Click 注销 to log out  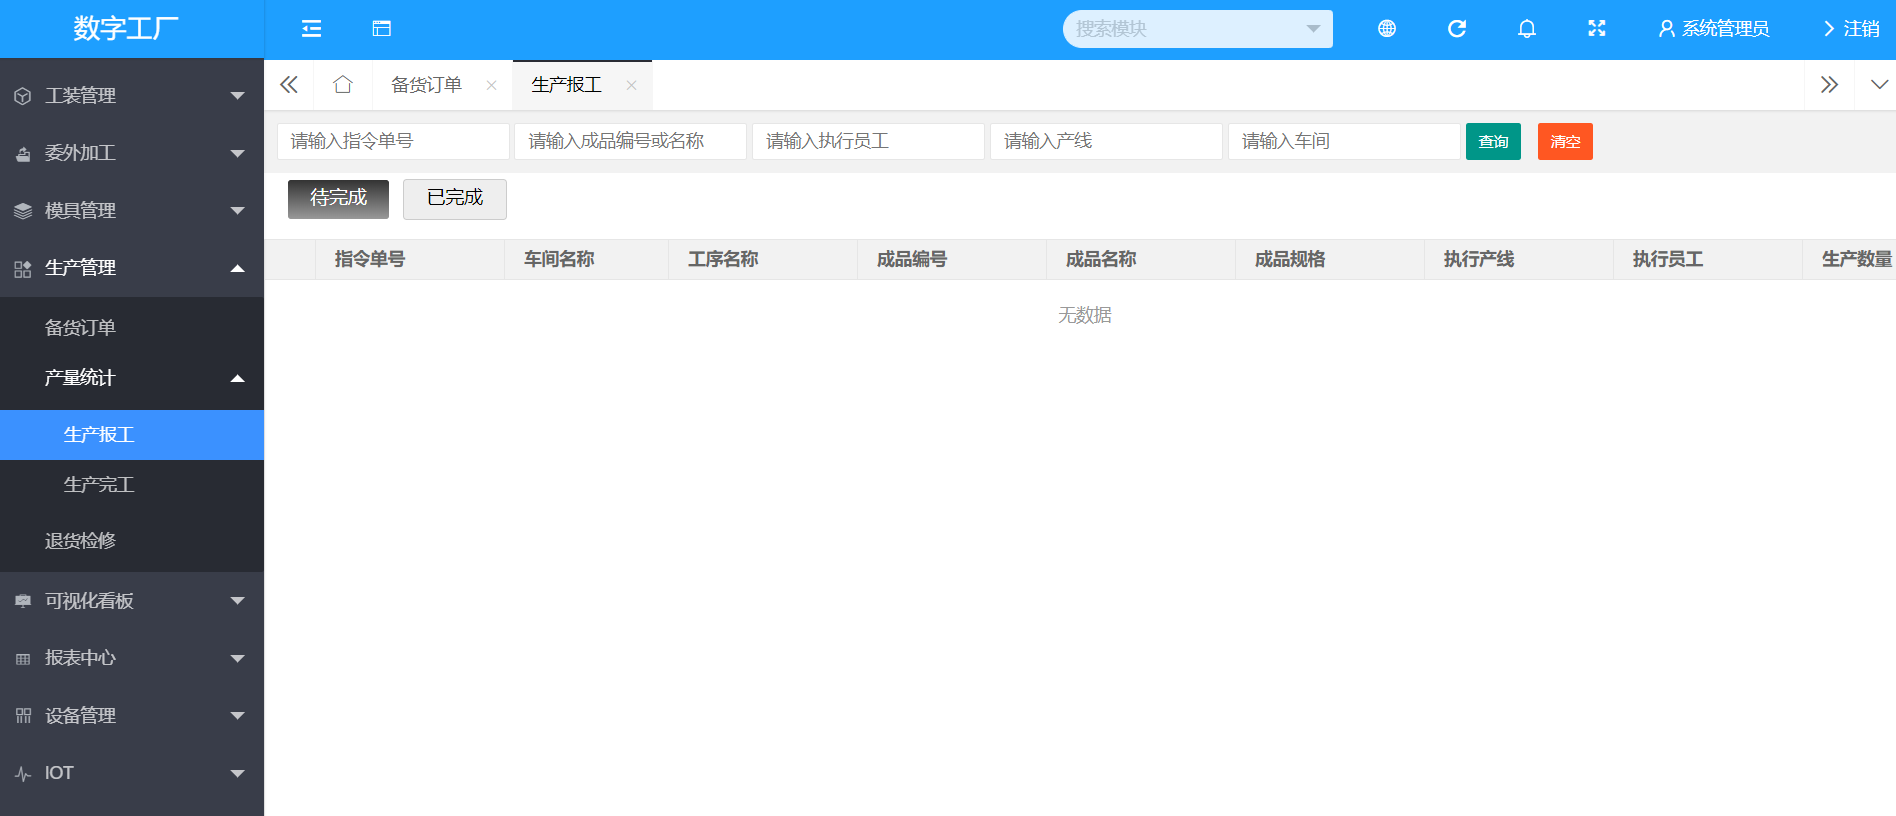1851,29
